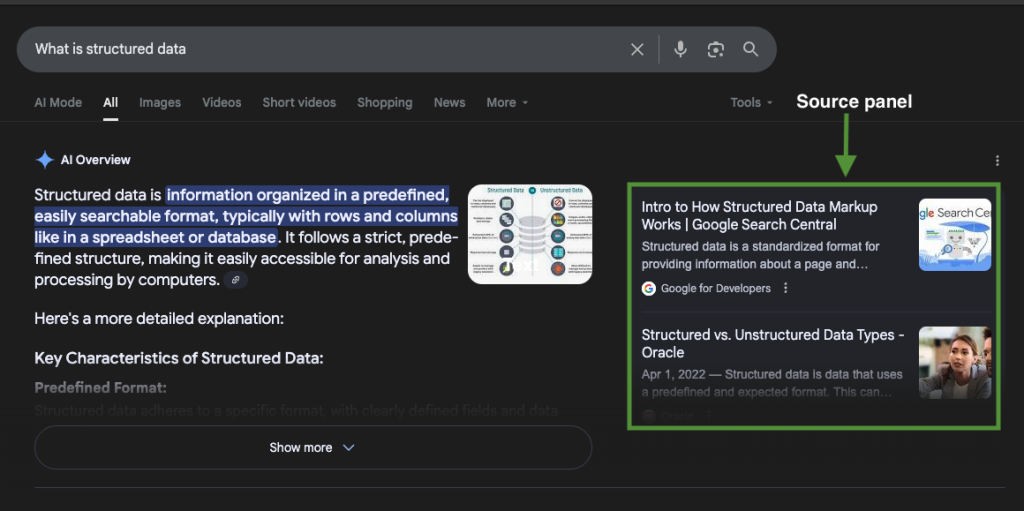Open Google for Developers source options dots
1024x511 pixels.
coord(785,288)
